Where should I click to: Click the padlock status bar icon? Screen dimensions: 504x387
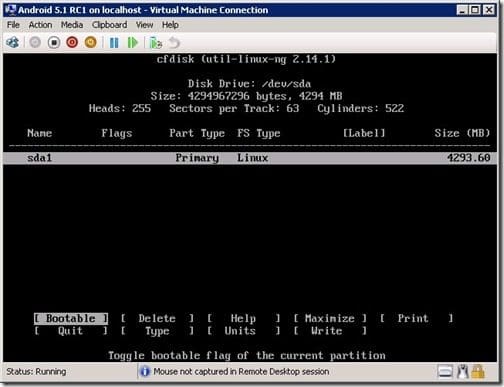coord(478,371)
